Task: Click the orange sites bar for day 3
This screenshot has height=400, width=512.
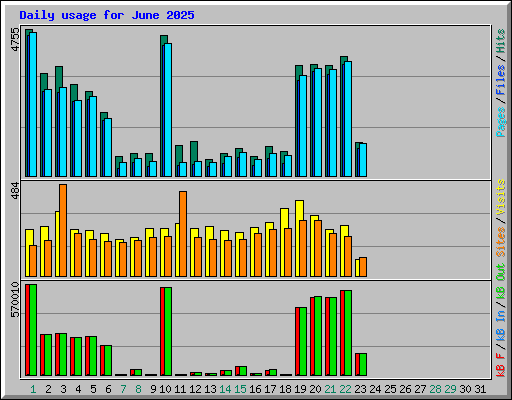Action: coord(63,230)
